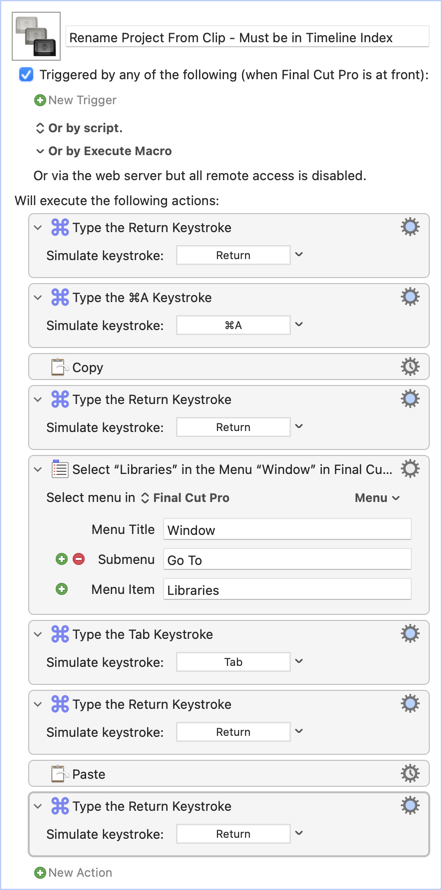The image size is (442, 890).
Task: Open gear menu of the Copy action
Action: tap(410, 367)
